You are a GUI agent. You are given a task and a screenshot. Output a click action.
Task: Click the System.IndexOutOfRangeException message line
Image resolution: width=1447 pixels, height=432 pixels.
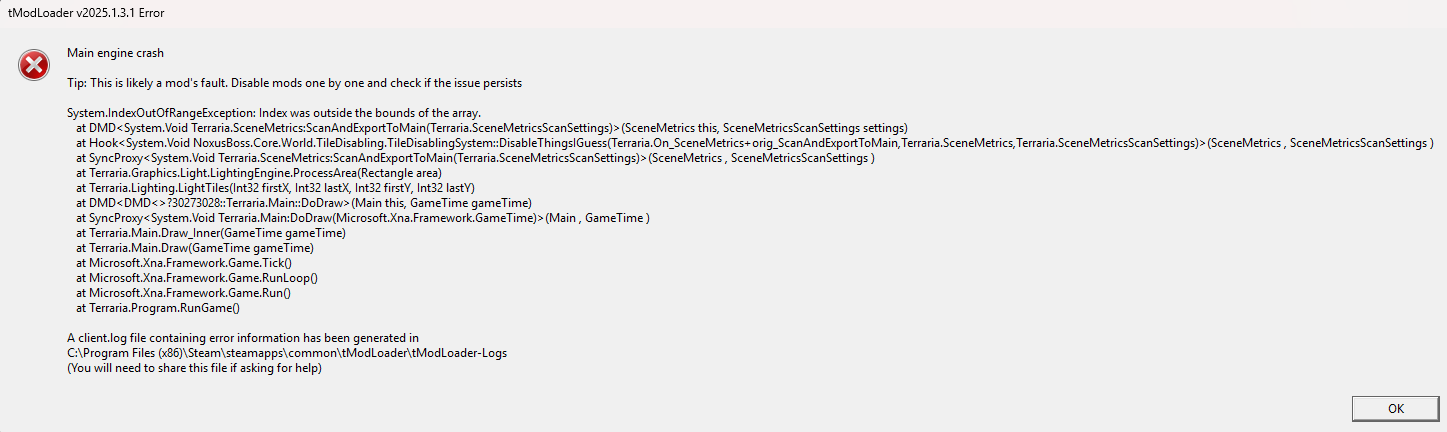[x=274, y=113]
